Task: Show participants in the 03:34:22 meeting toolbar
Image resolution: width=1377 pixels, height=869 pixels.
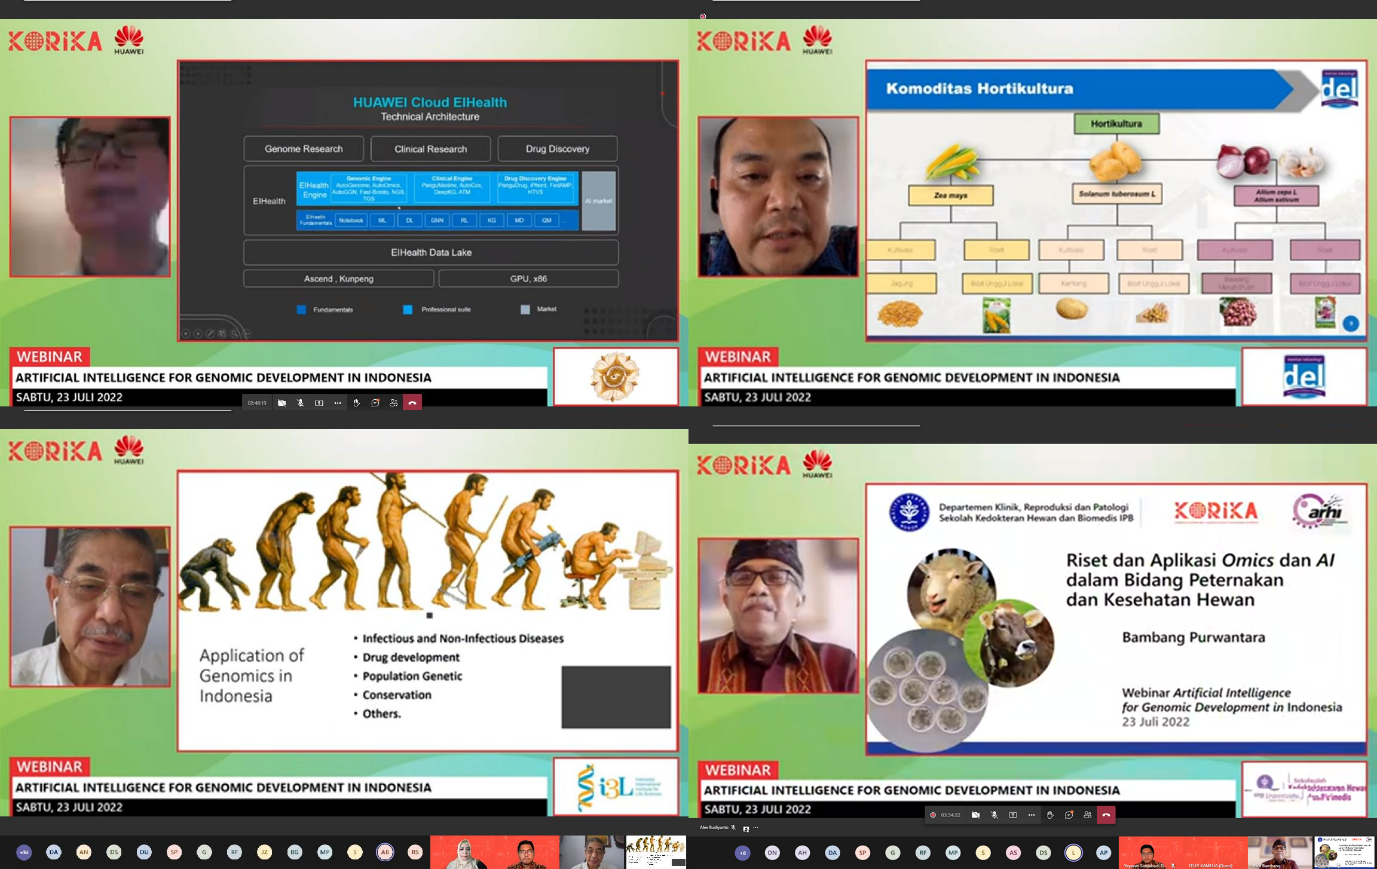Action: pos(1087,815)
